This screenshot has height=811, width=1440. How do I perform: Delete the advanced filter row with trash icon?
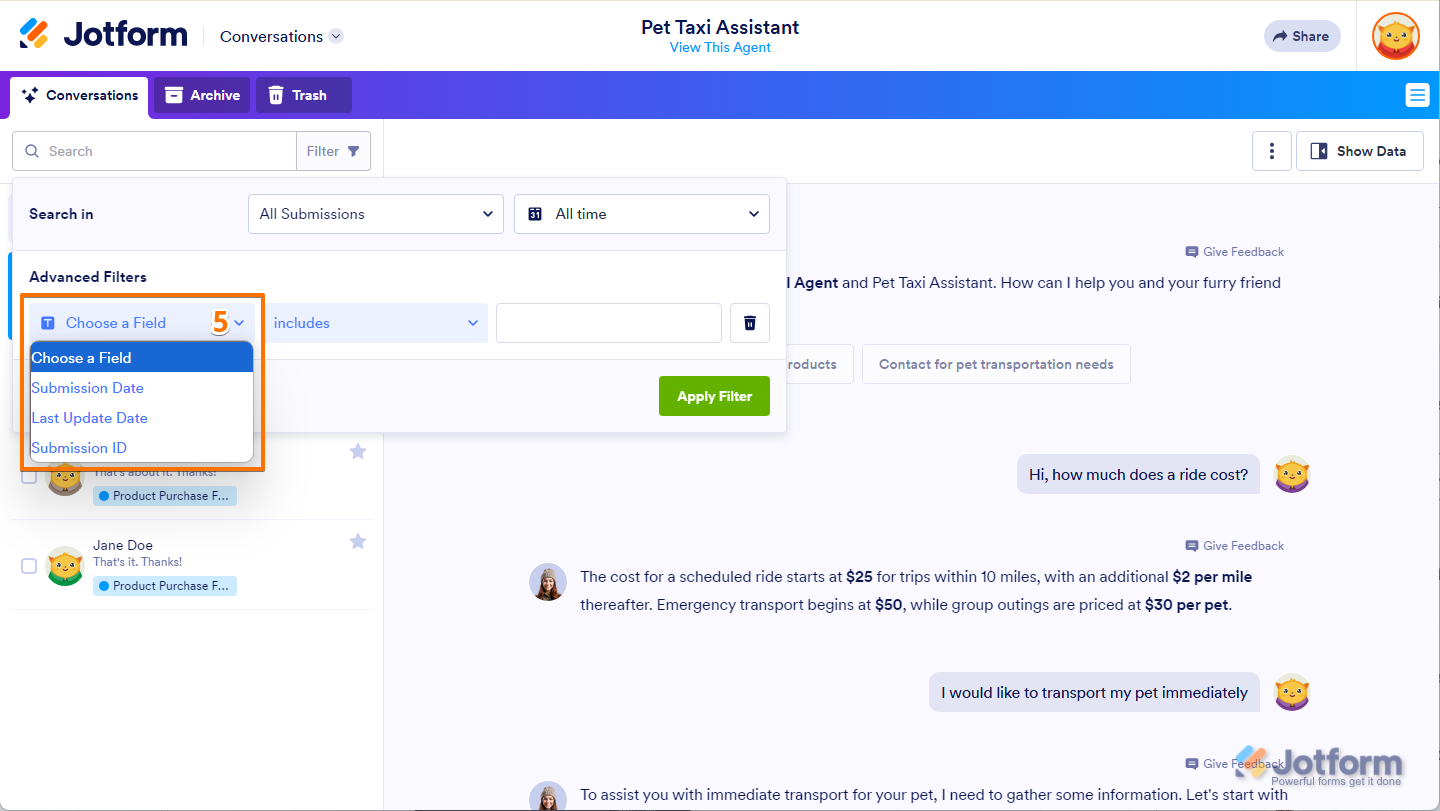point(749,323)
